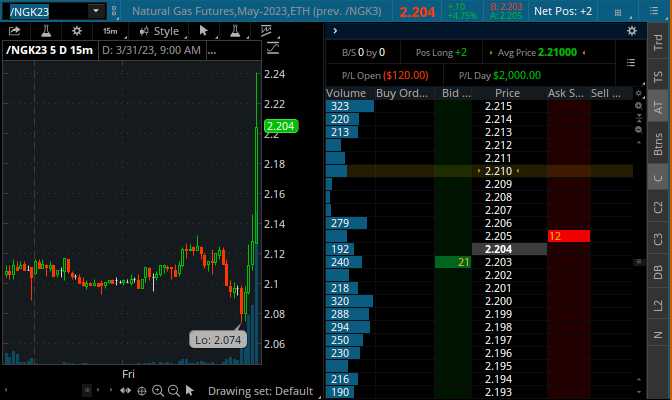
Task: Click the crosshair pan icon below chart
Action: 142,390
